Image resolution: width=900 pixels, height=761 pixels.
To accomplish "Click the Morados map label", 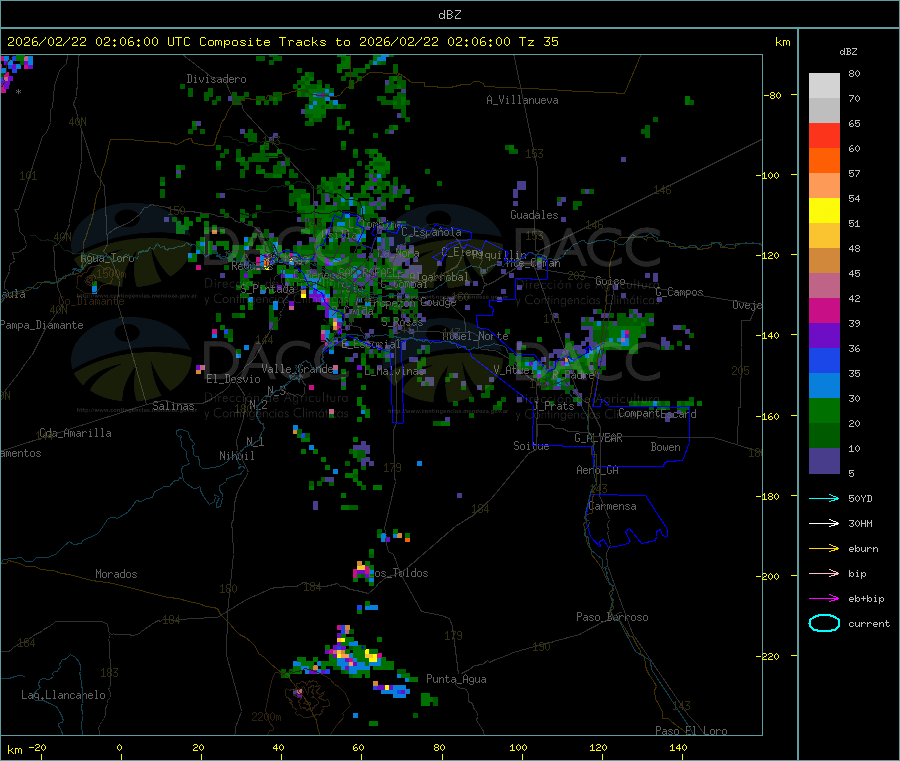I will pos(116,574).
